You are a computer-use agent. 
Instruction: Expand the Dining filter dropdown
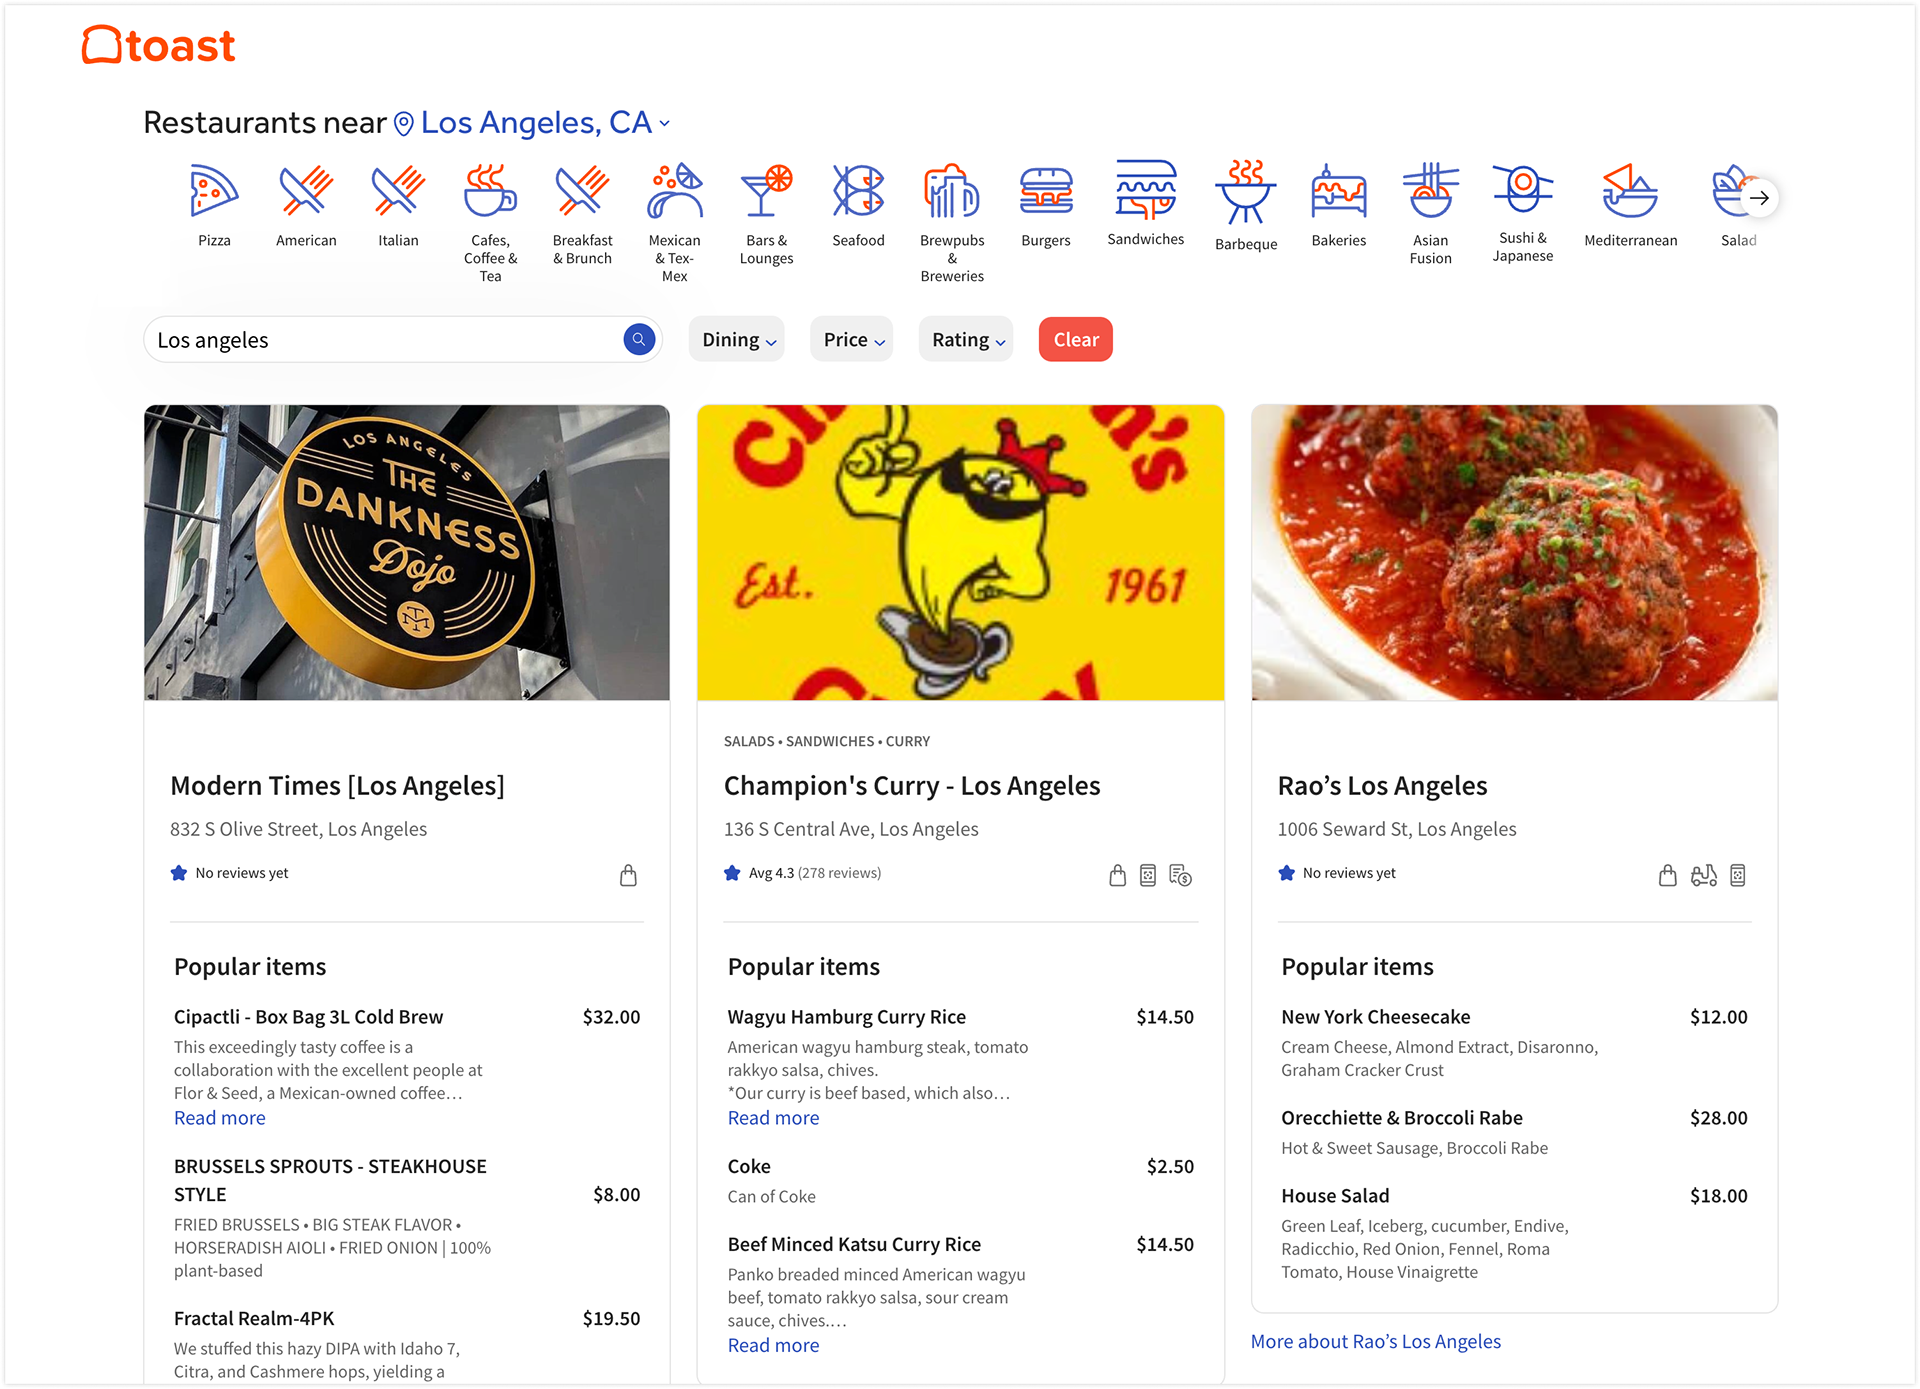tap(737, 340)
